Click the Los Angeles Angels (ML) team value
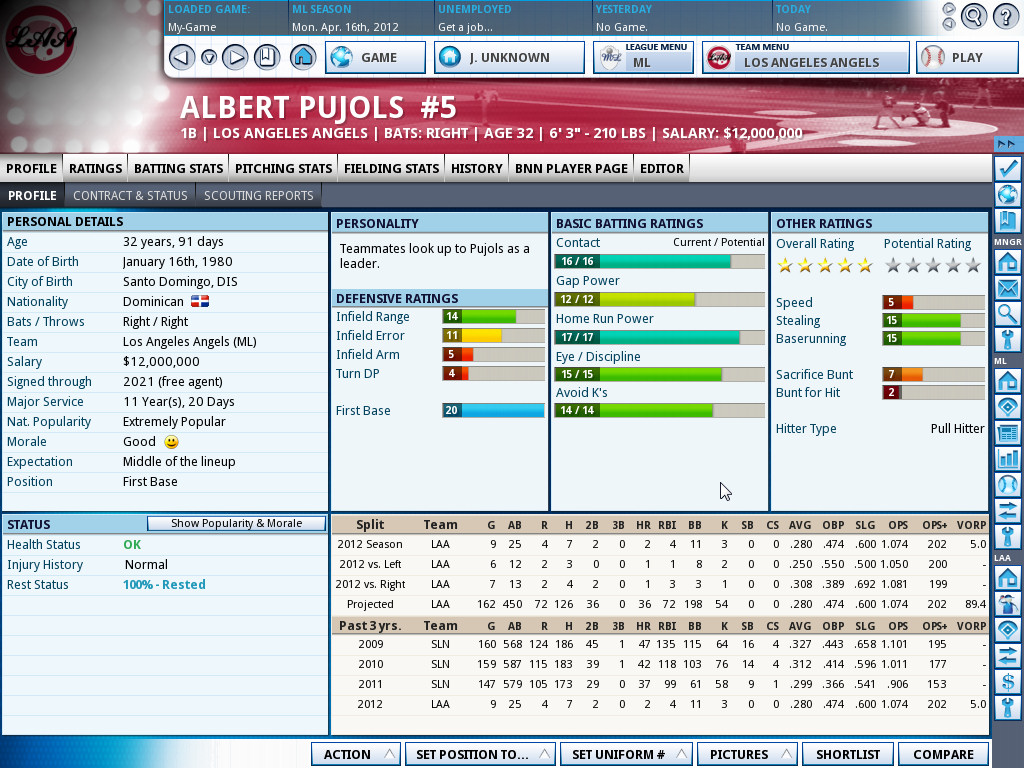Screen dimensions: 1024x768 pyautogui.click(x=189, y=342)
